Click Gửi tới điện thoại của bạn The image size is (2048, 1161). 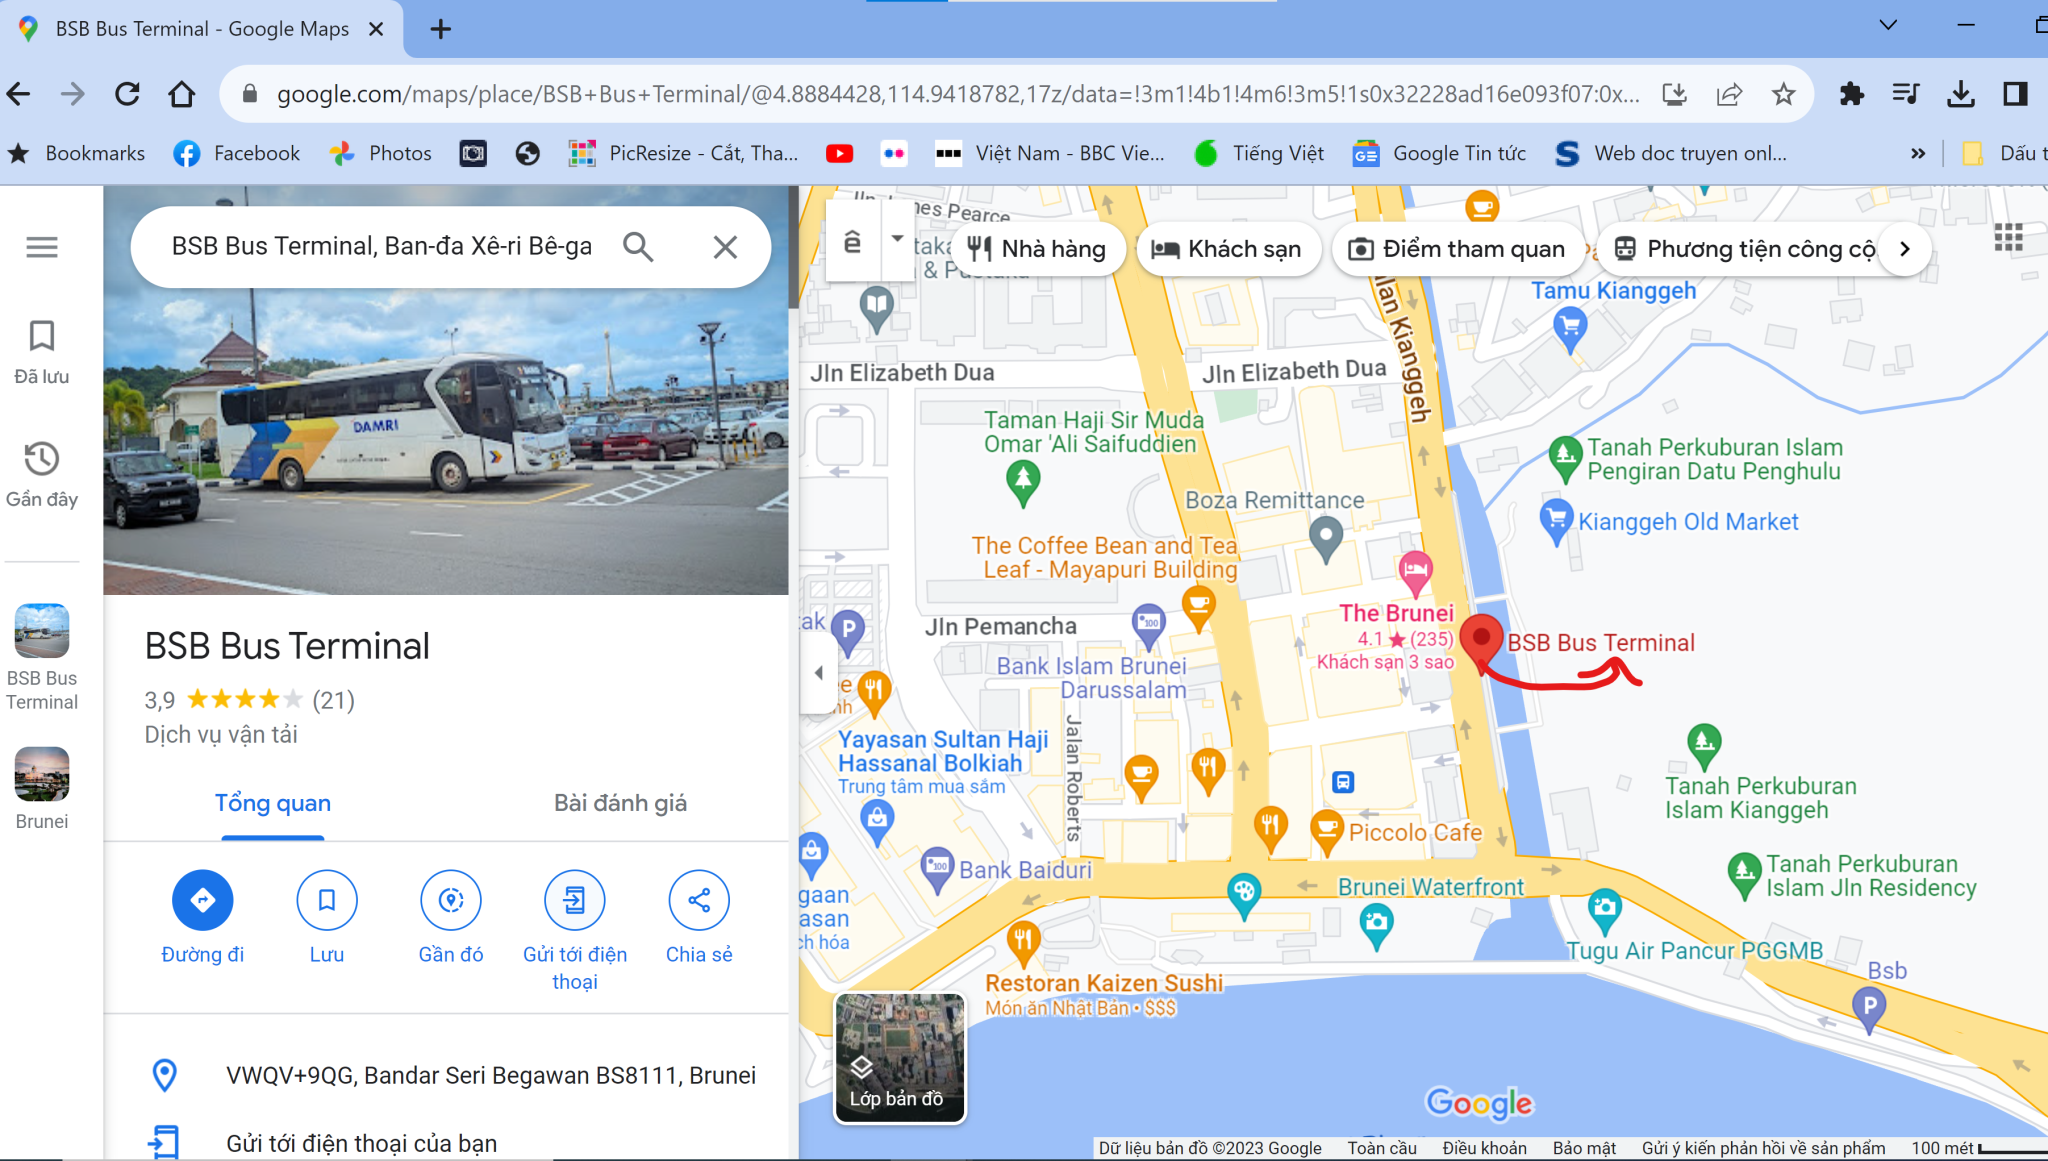pos(446,1142)
